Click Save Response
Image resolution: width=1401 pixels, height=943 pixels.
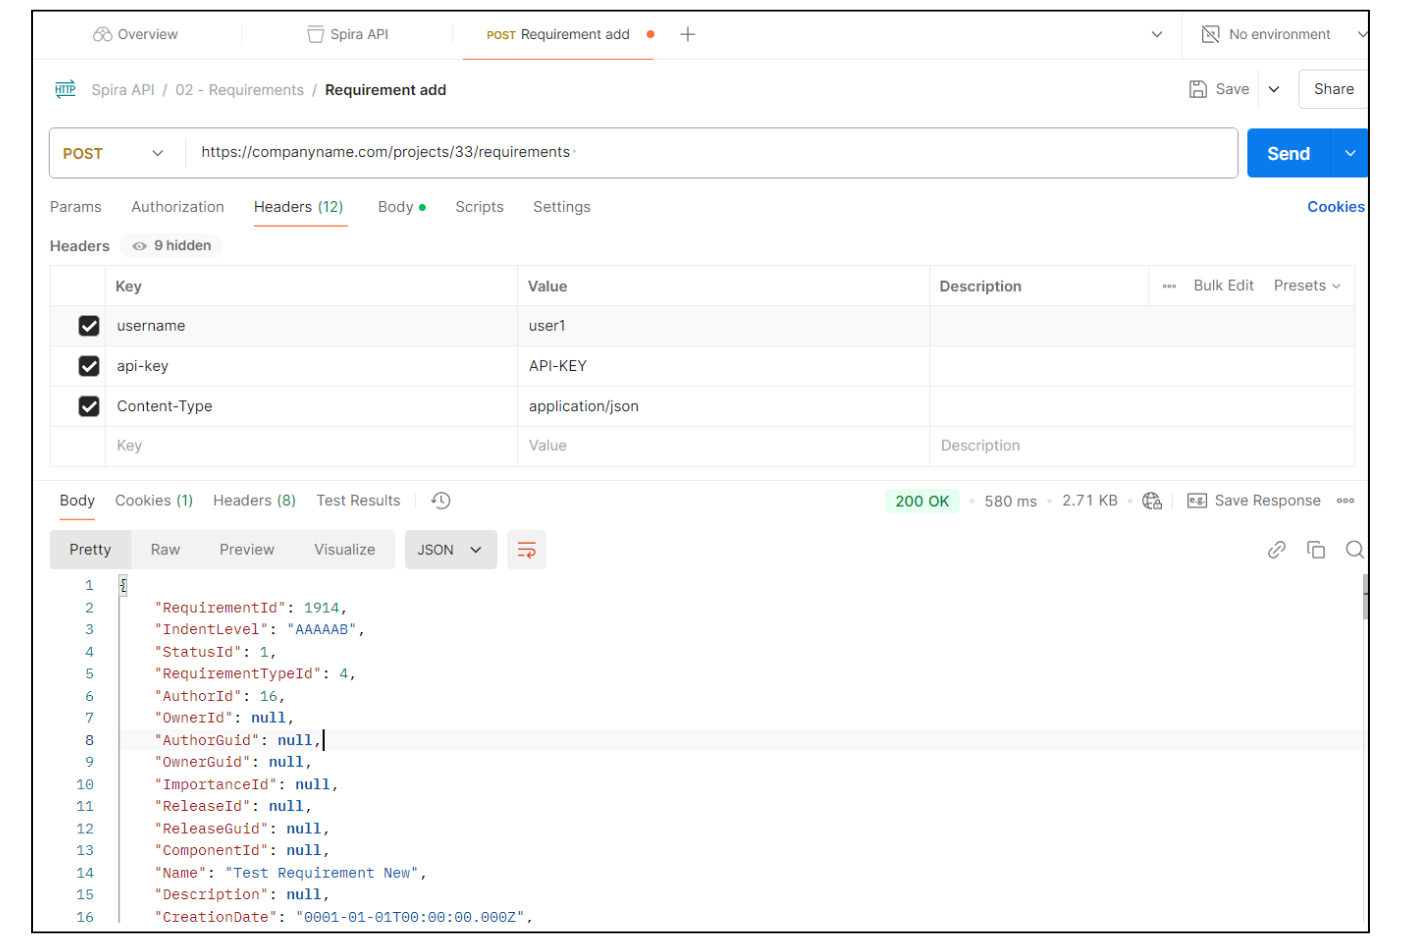click(x=1254, y=501)
